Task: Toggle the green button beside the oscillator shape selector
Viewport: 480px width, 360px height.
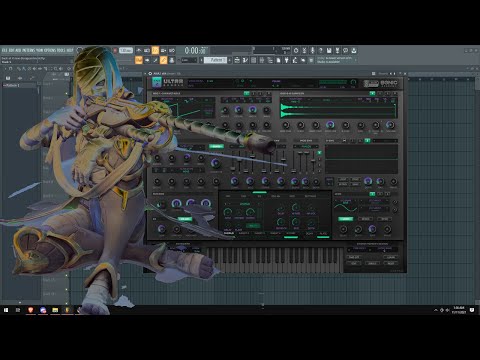Action: click(x=216, y=146)
